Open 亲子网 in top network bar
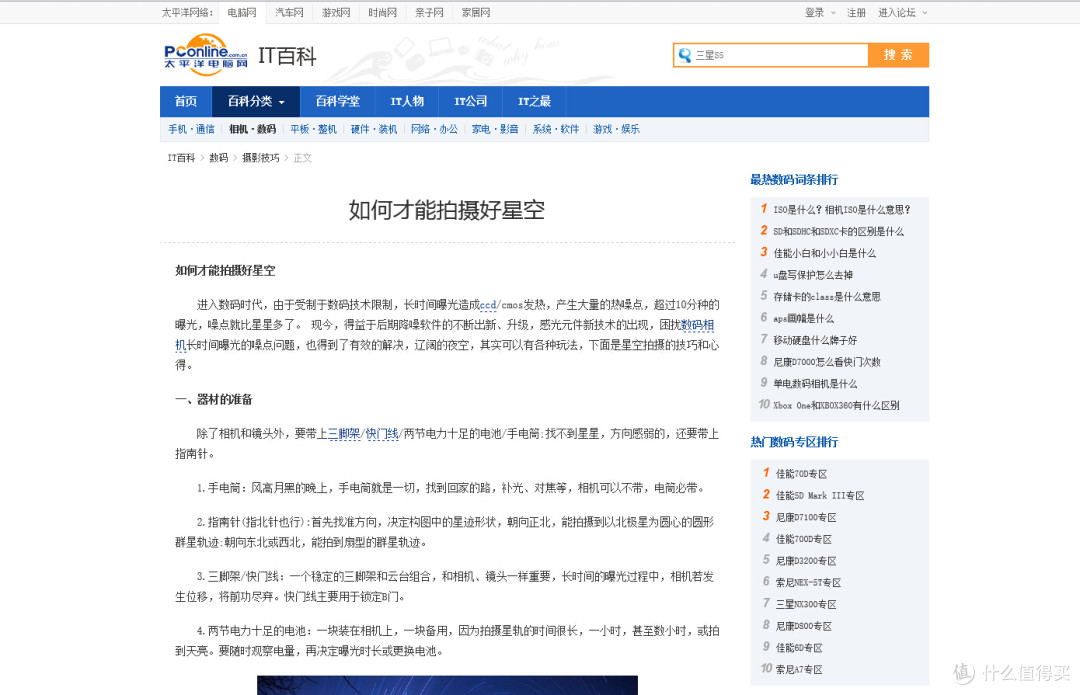The width and height of the screenshot is (1080, 695). pos(429,12)
